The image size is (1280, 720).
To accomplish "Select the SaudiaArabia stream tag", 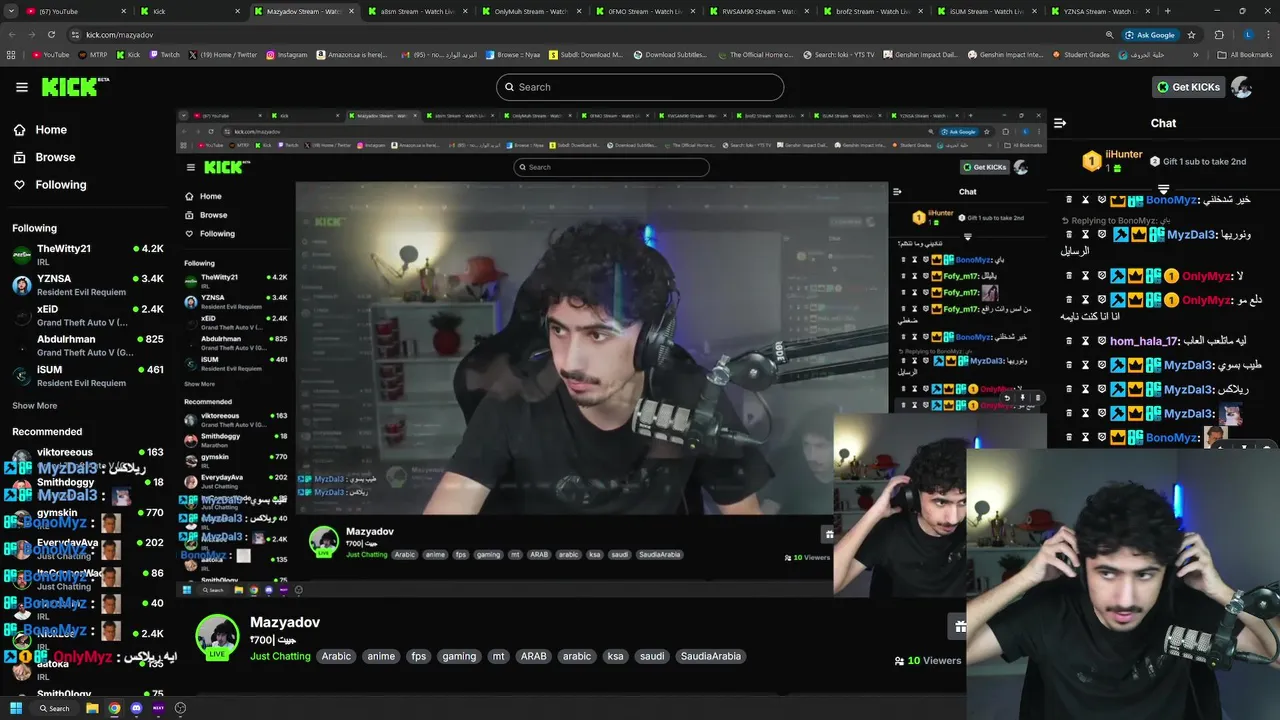I will coord(711,657).
